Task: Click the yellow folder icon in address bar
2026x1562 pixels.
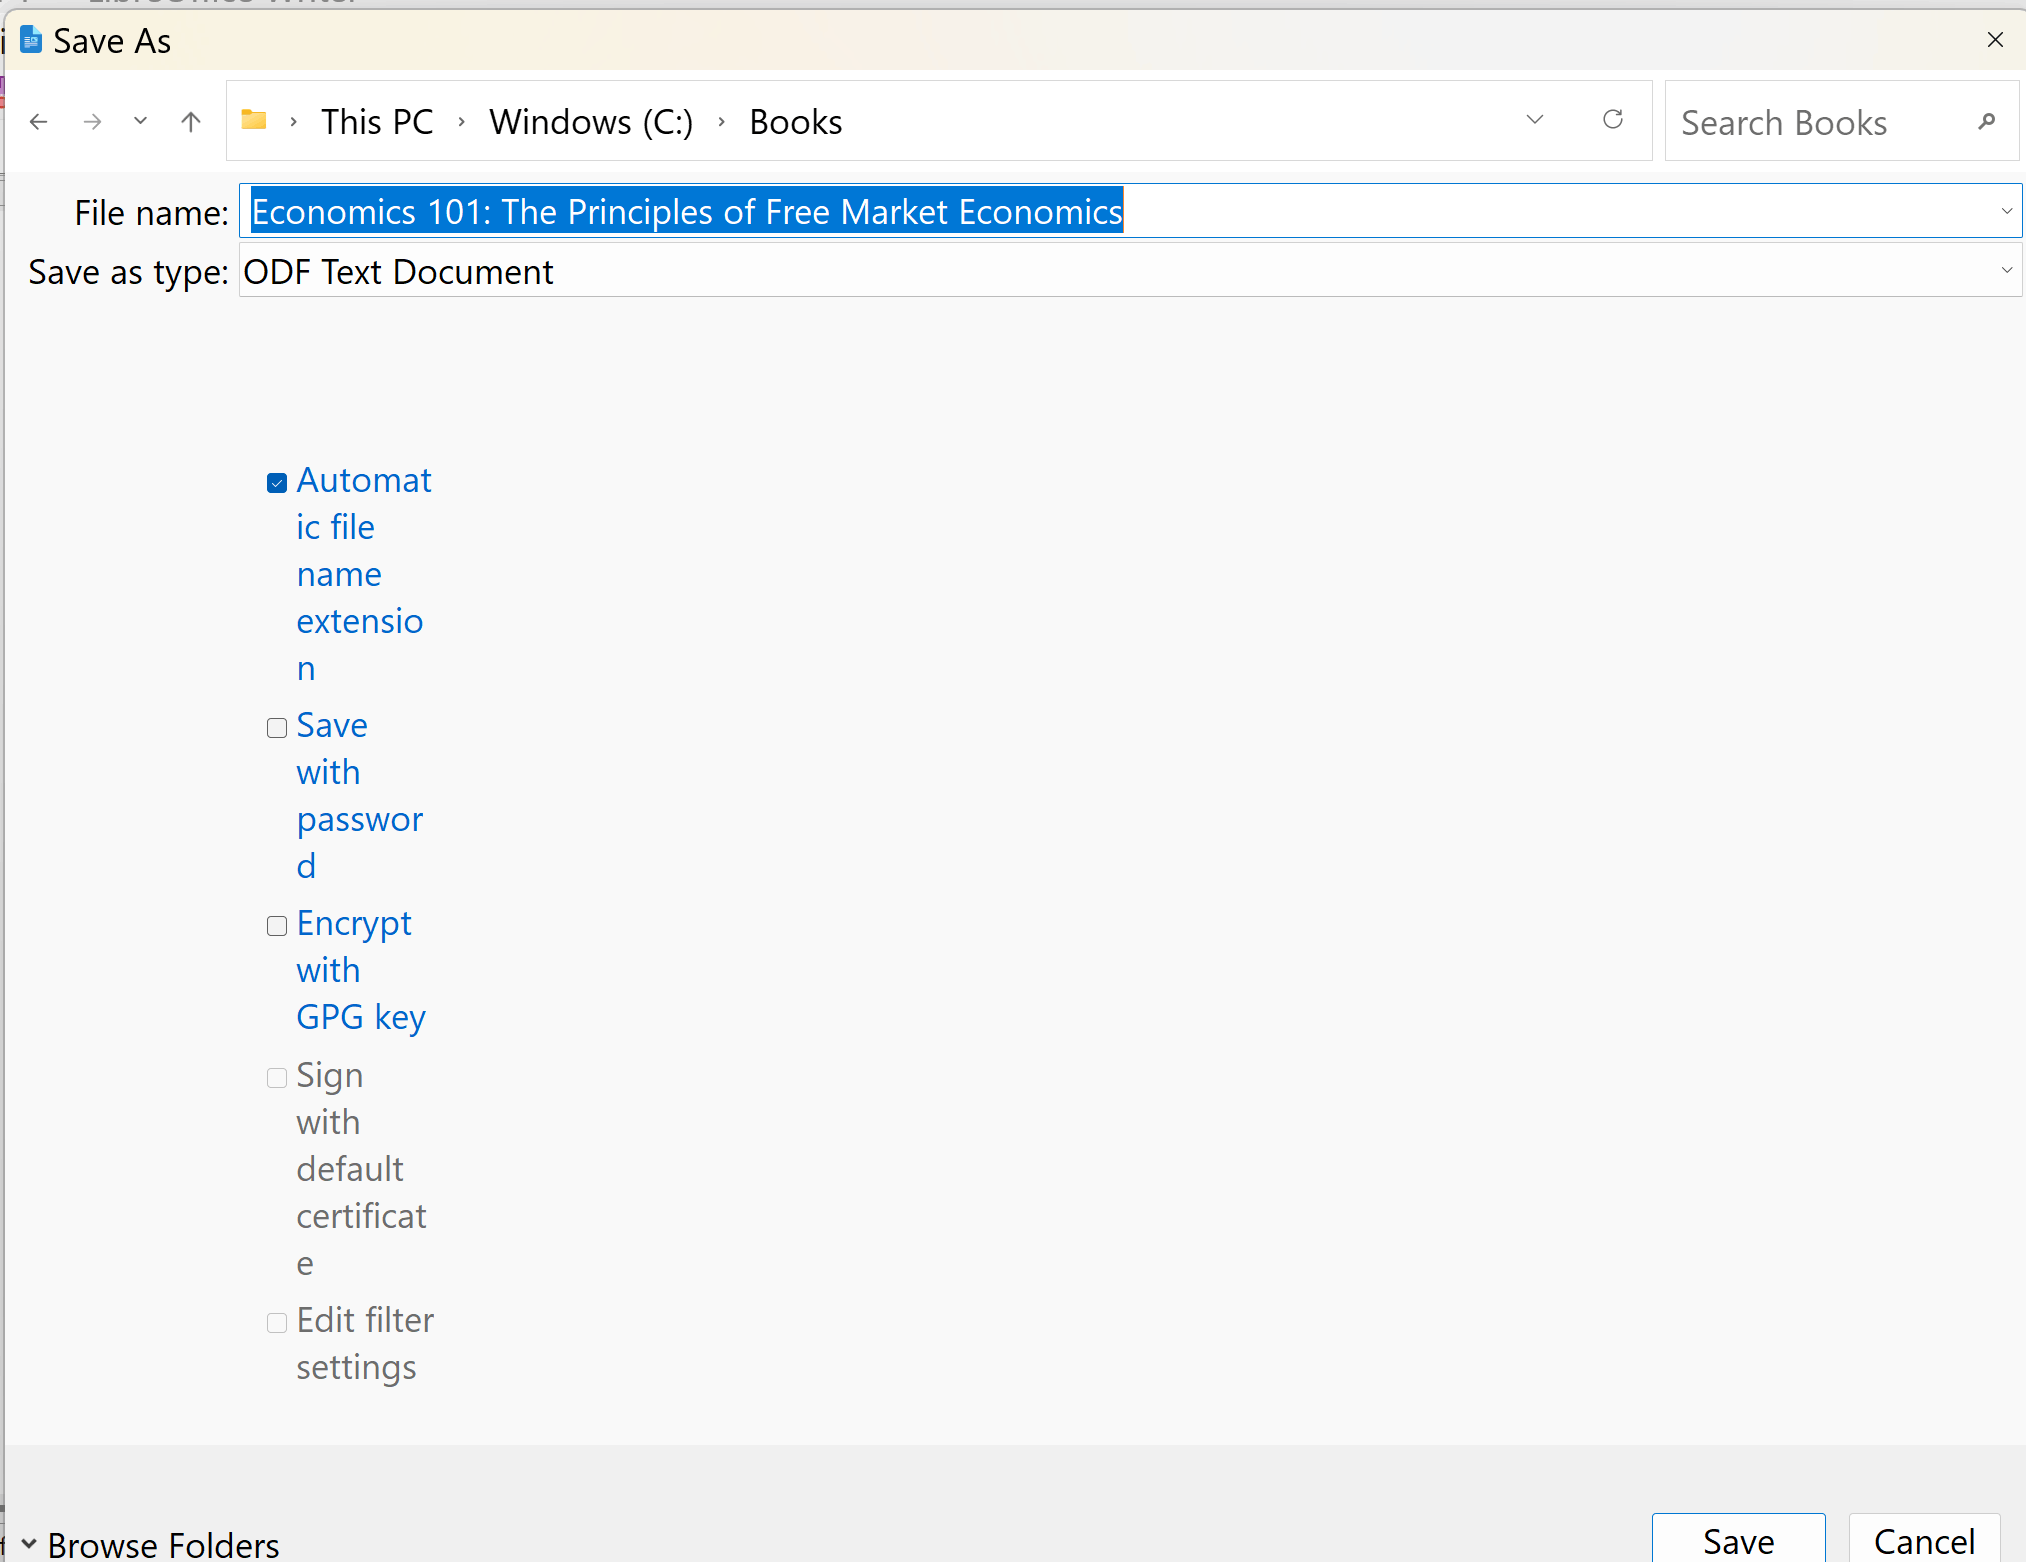Action: click(253, 119)
